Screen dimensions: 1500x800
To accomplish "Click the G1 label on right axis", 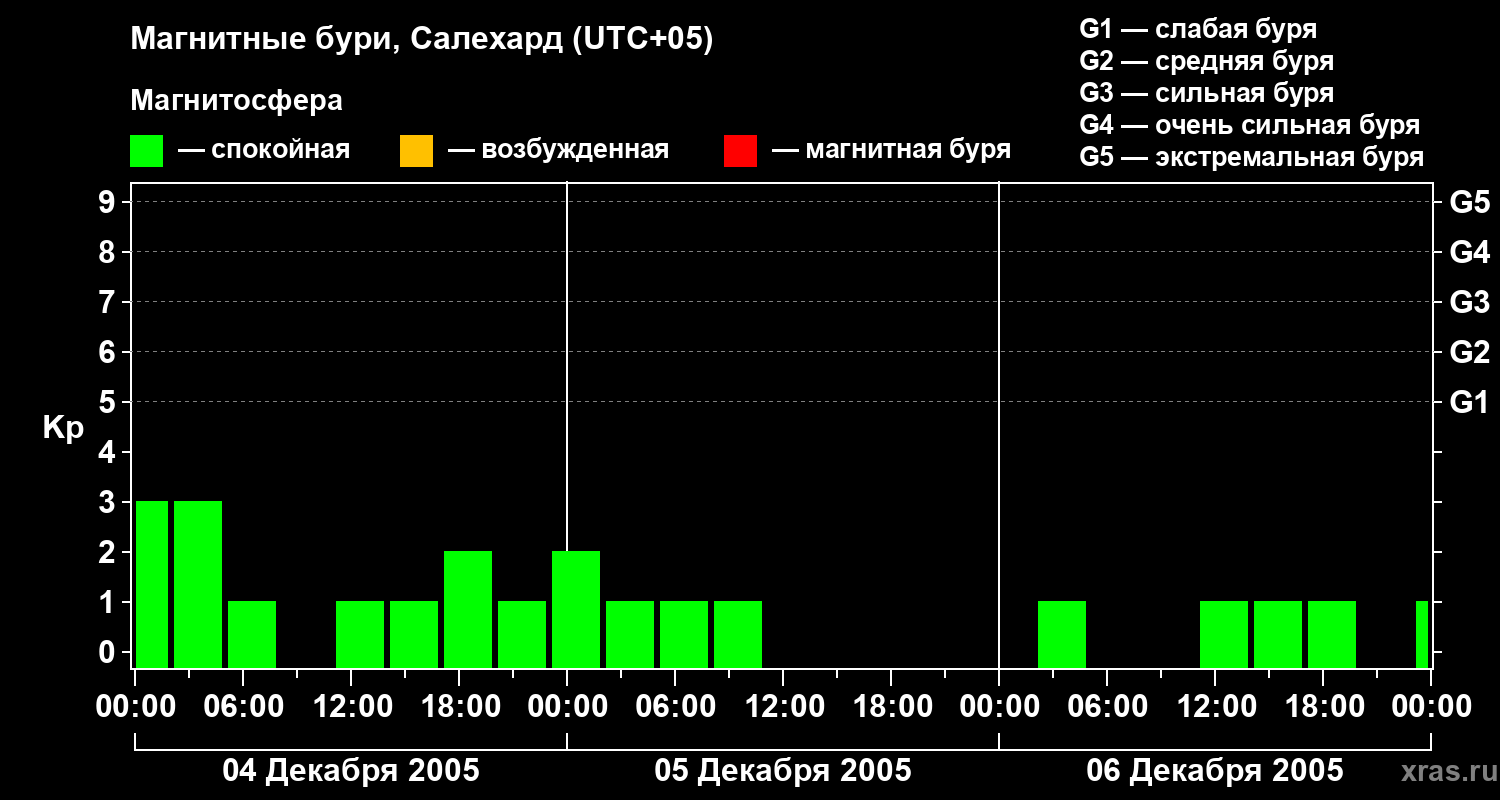I will (1469, 402).
